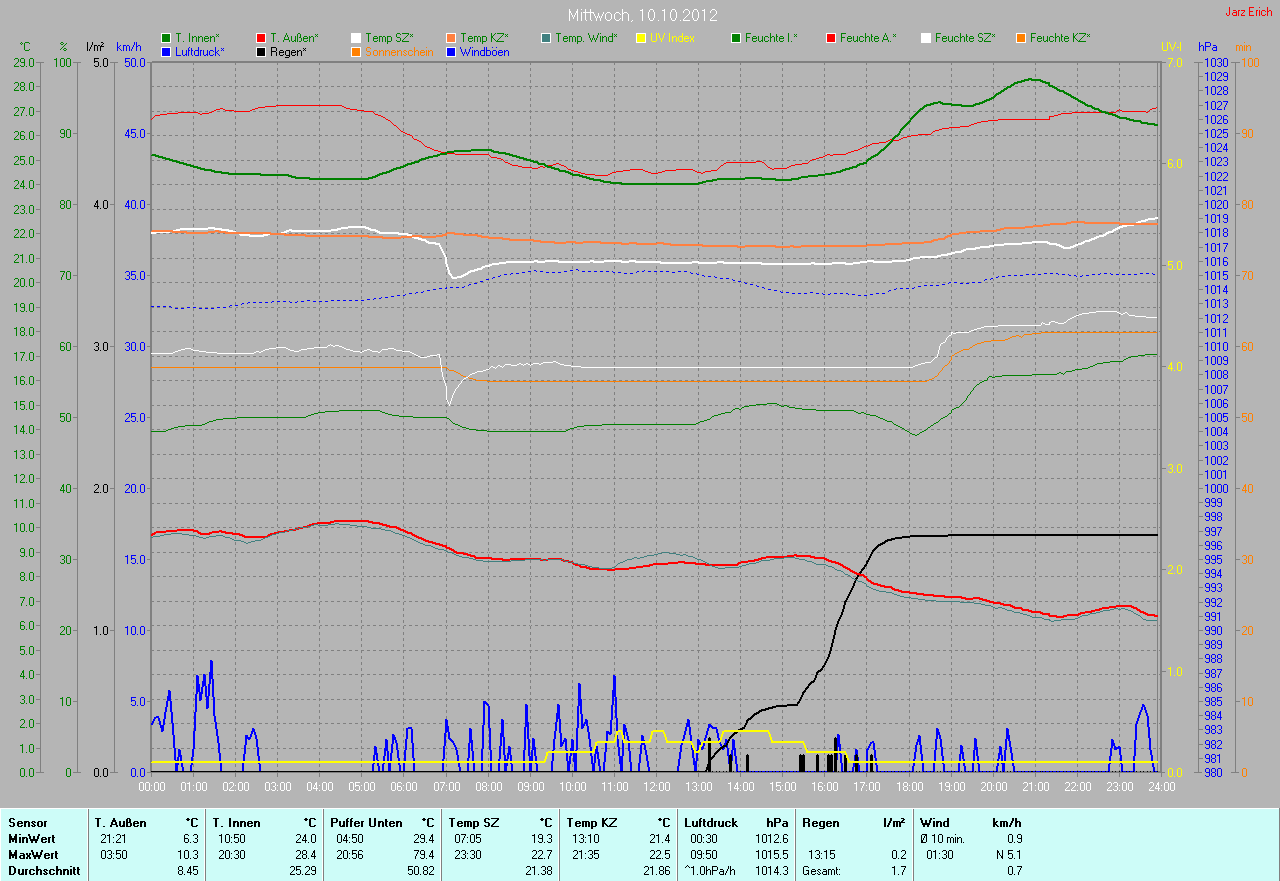Click the yellow UV Index legend square
The width and height of the screenshot is (1280, 881).
point(641,38)
